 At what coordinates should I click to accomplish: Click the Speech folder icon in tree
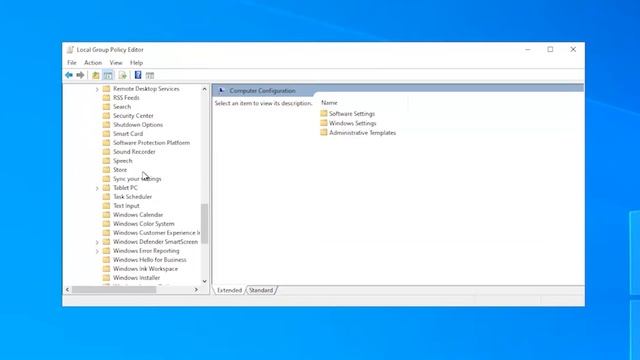pyautogui.click(x=106, y=160)
